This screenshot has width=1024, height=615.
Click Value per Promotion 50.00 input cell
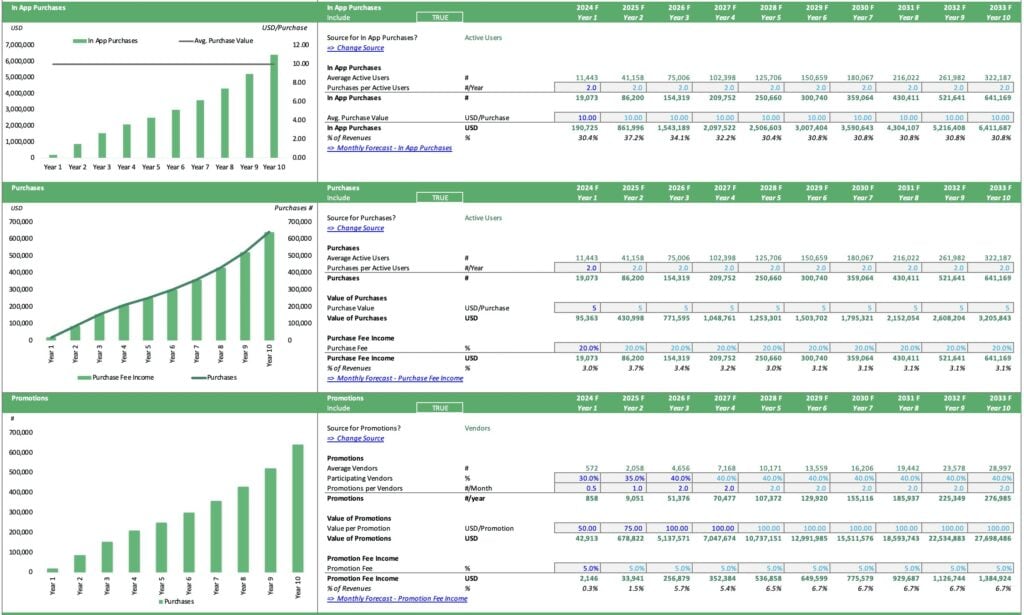click(x=577, y=528)
